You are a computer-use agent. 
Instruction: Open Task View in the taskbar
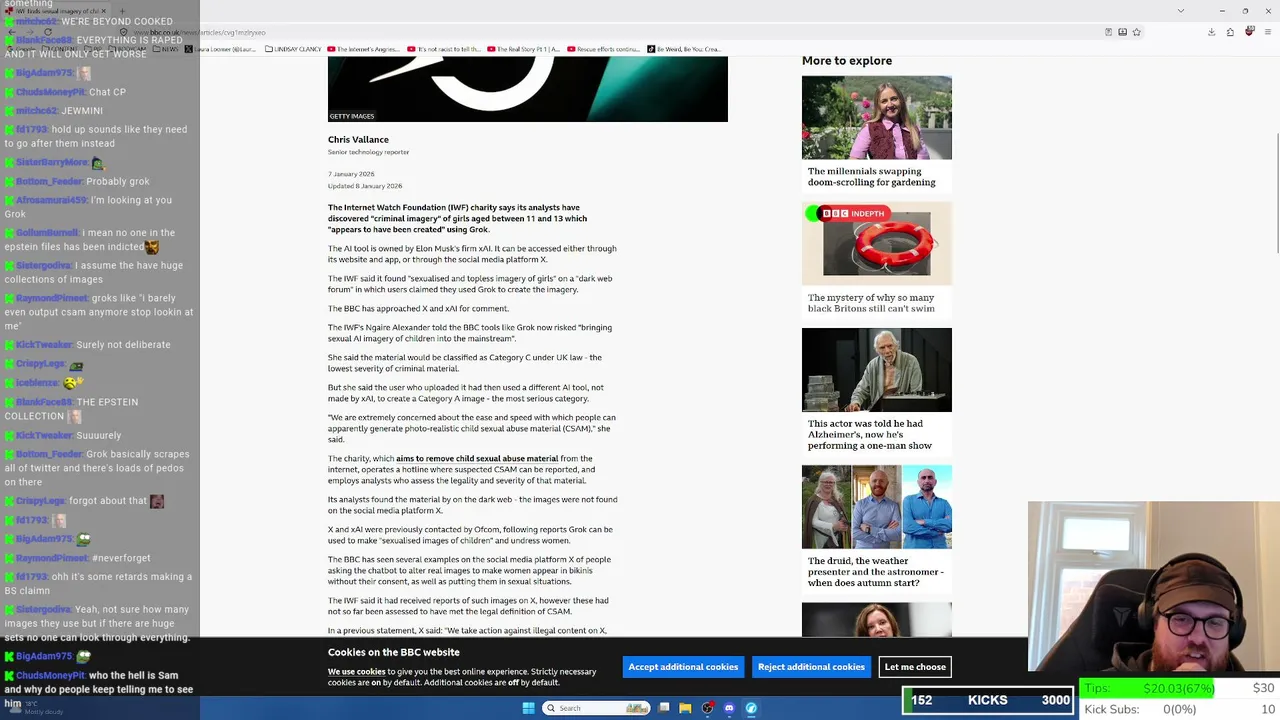pyautogui.click(x=664, y=708)
